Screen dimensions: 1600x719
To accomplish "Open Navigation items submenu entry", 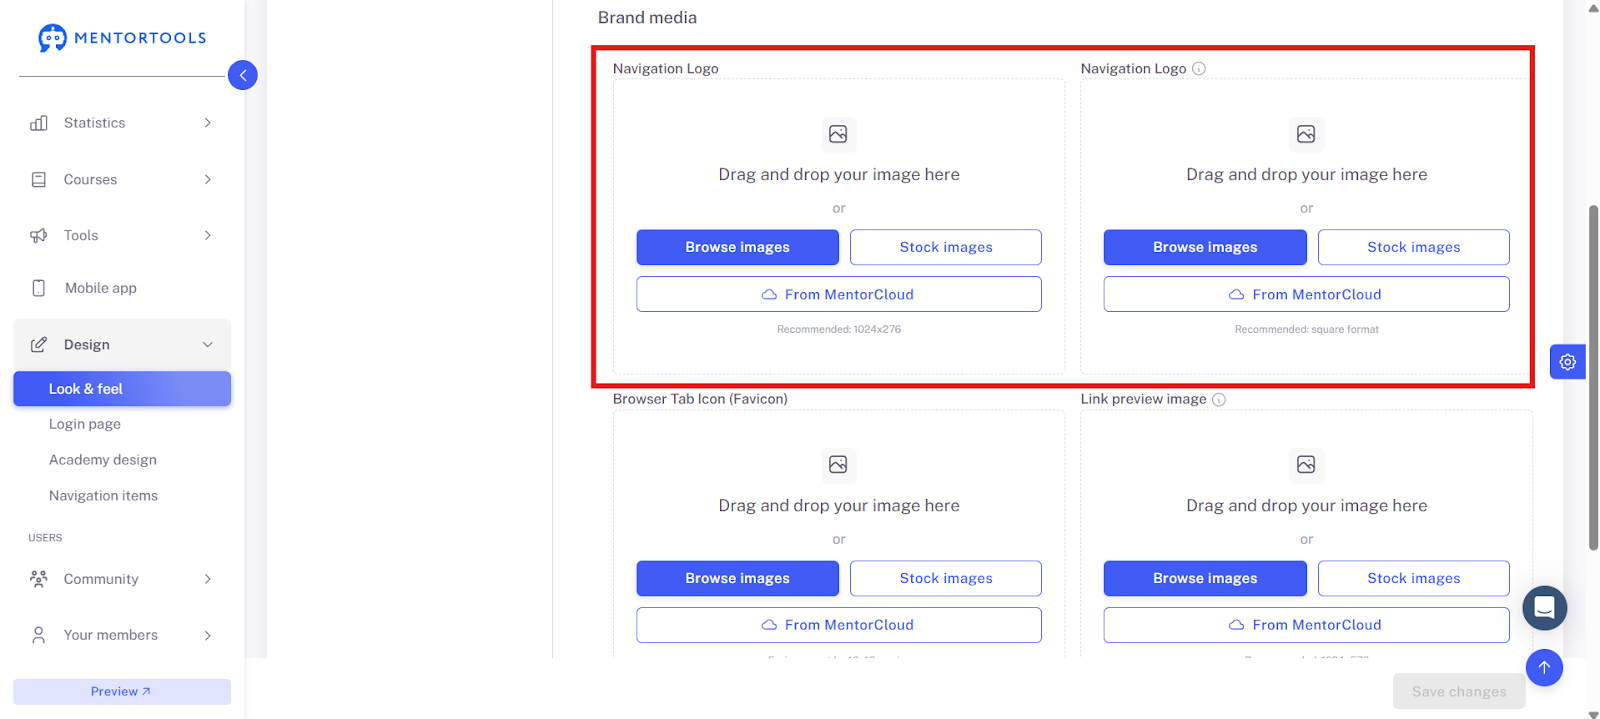I will coord(103,496).
